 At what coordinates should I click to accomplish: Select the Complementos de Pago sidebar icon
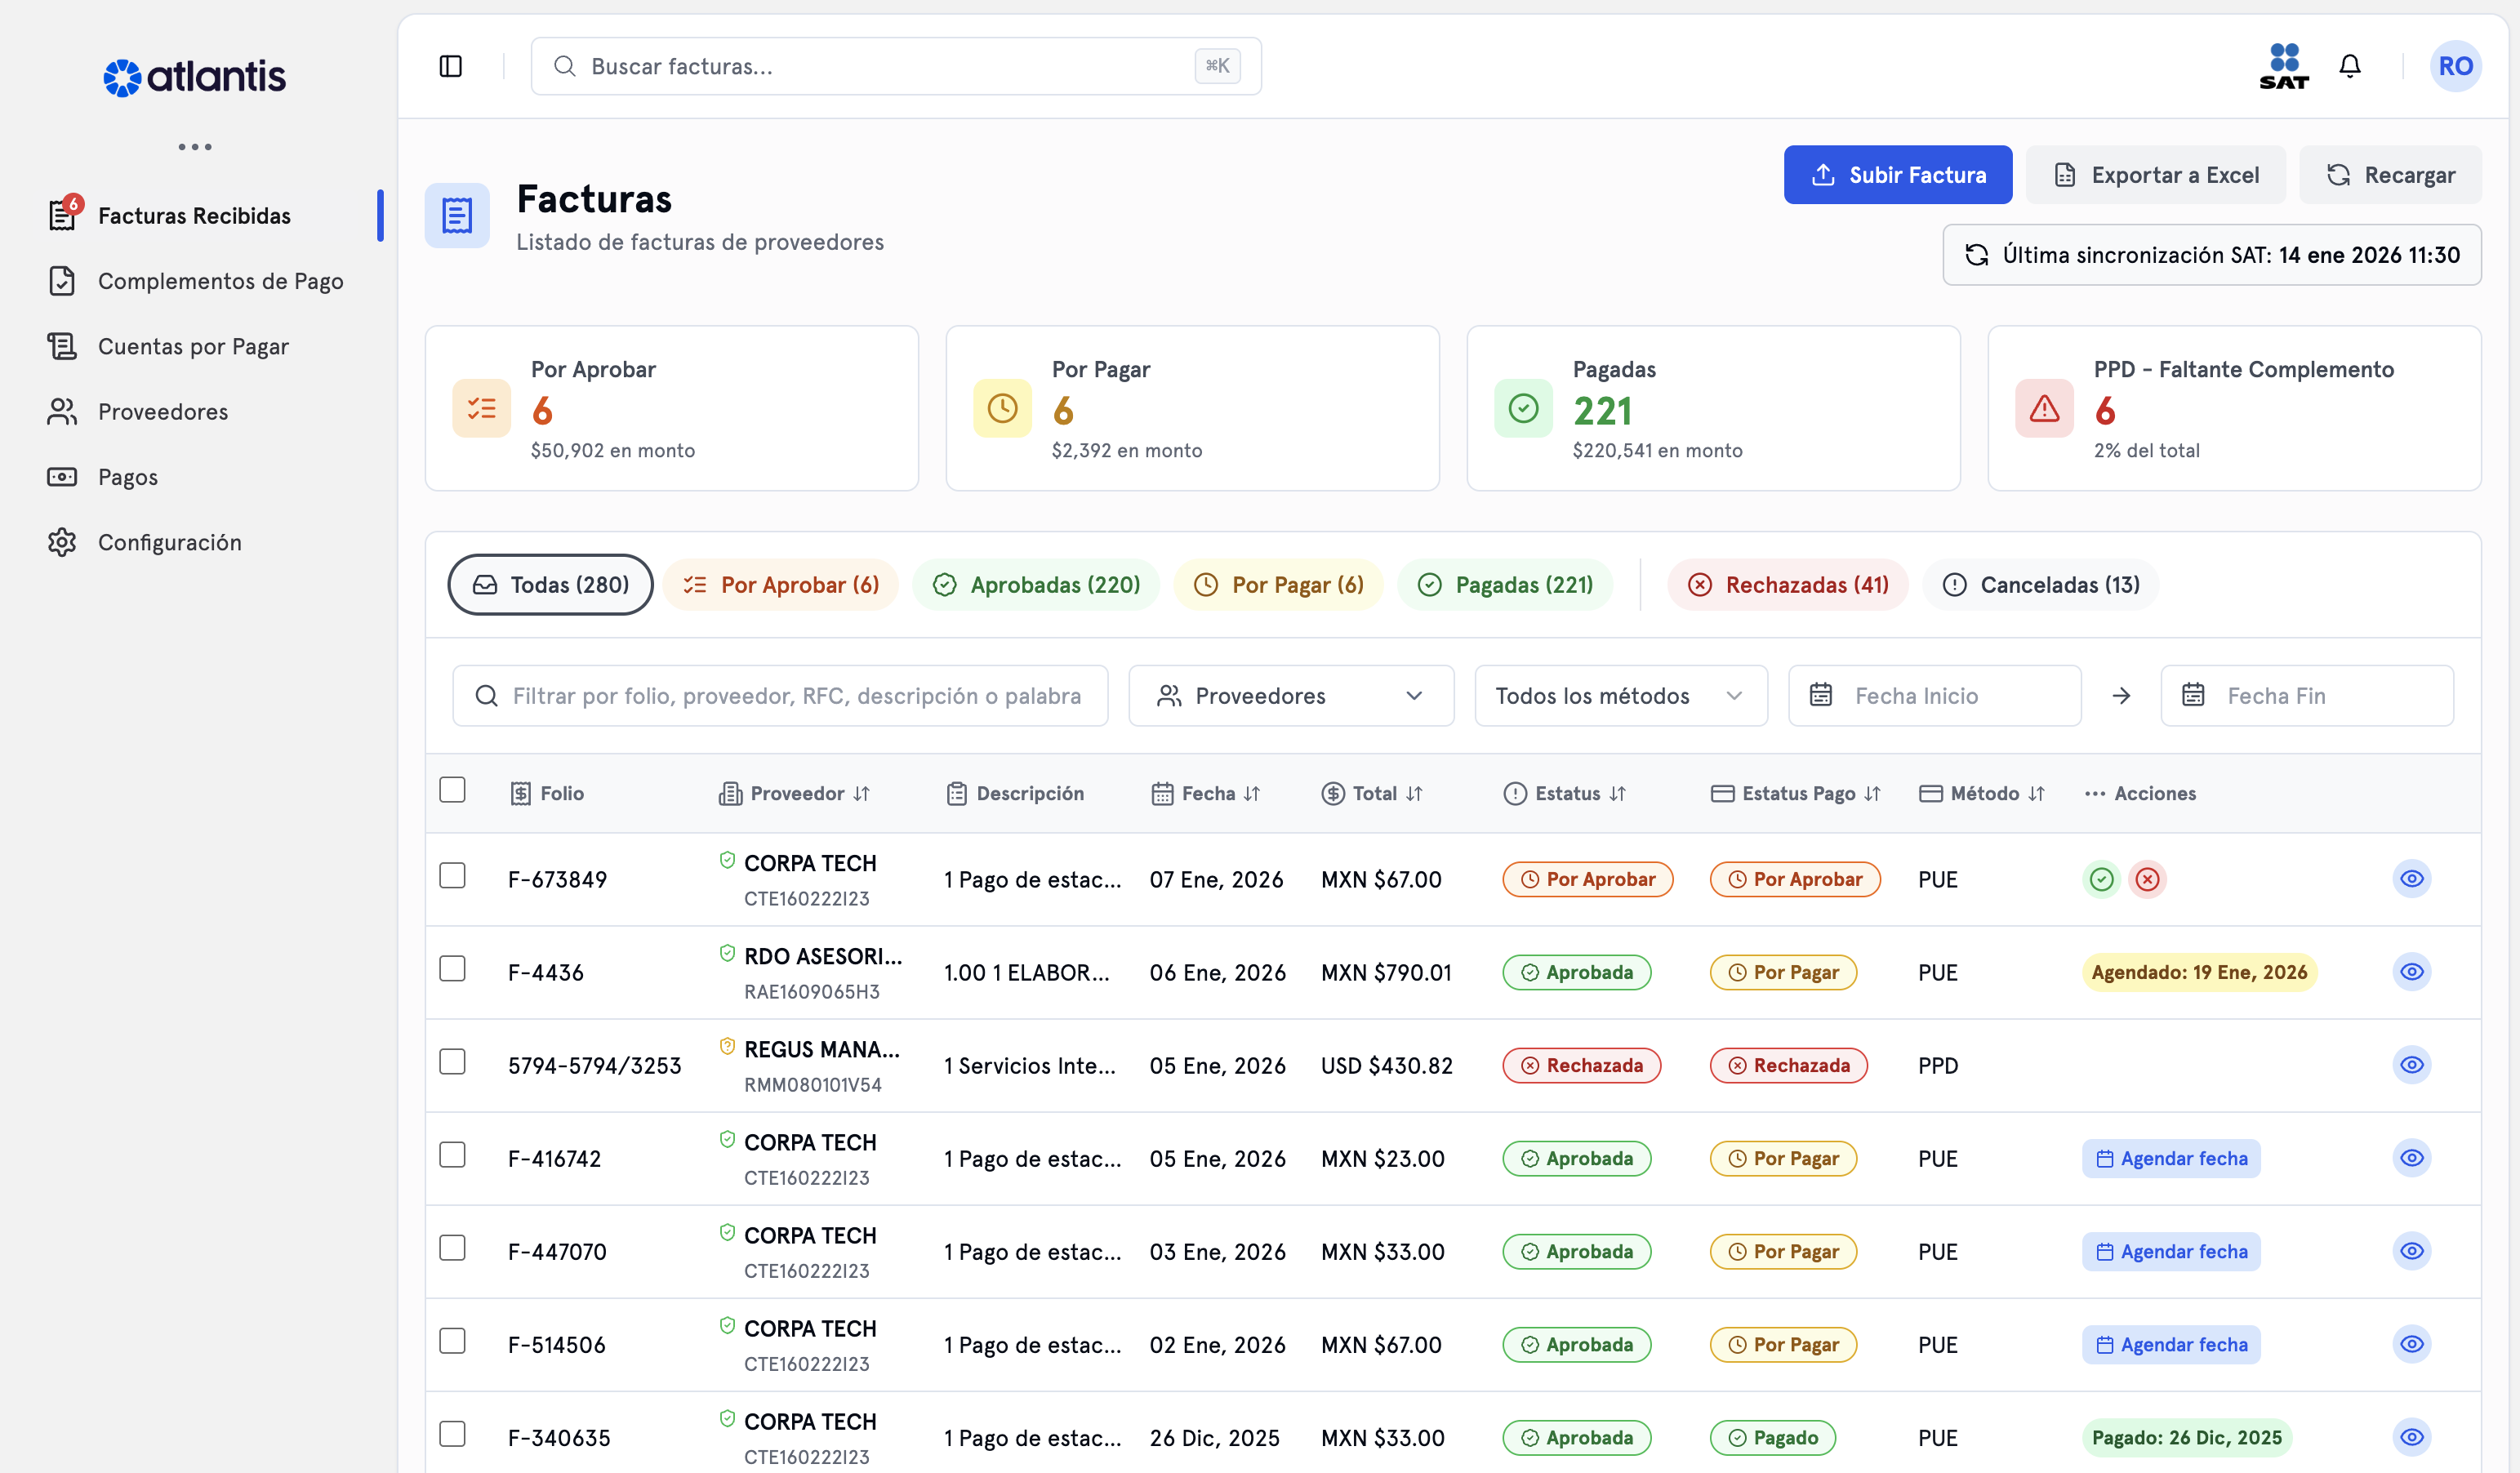coord(62,281)
